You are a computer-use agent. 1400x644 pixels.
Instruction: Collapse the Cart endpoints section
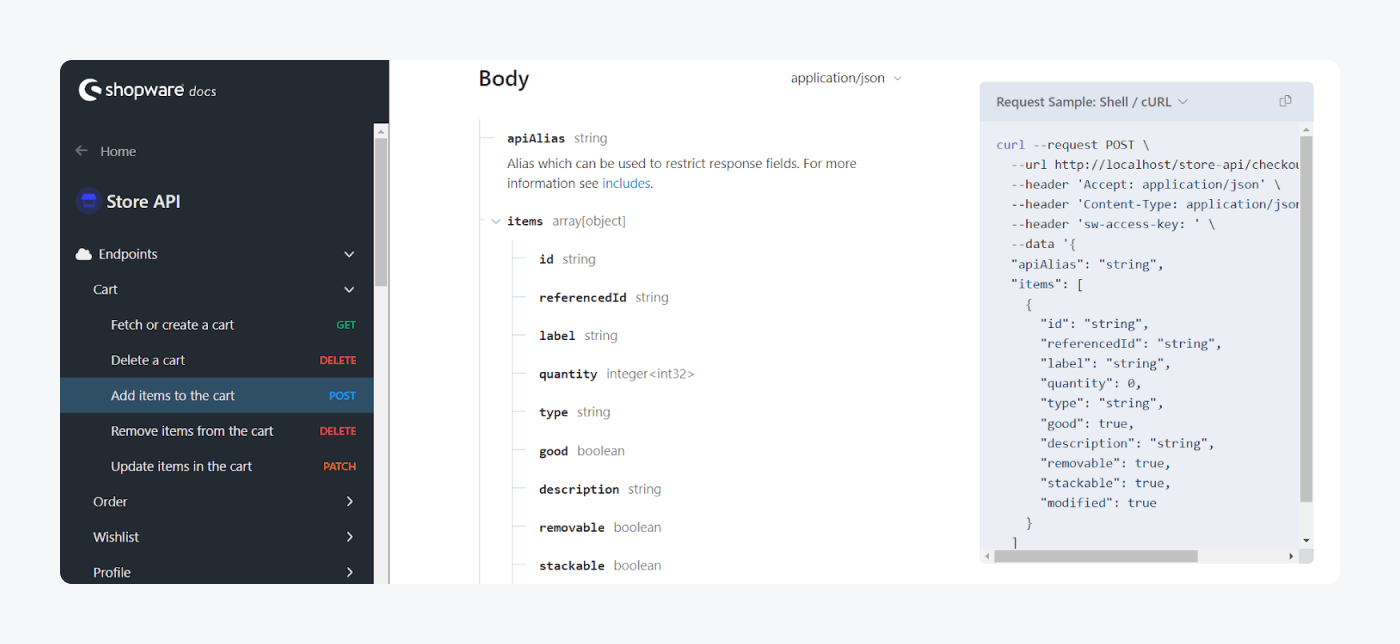click(x=349, y=289)
